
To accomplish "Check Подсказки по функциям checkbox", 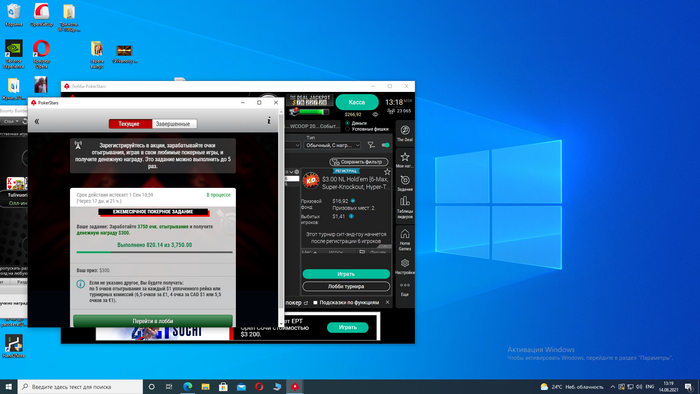I will [315, 303].
